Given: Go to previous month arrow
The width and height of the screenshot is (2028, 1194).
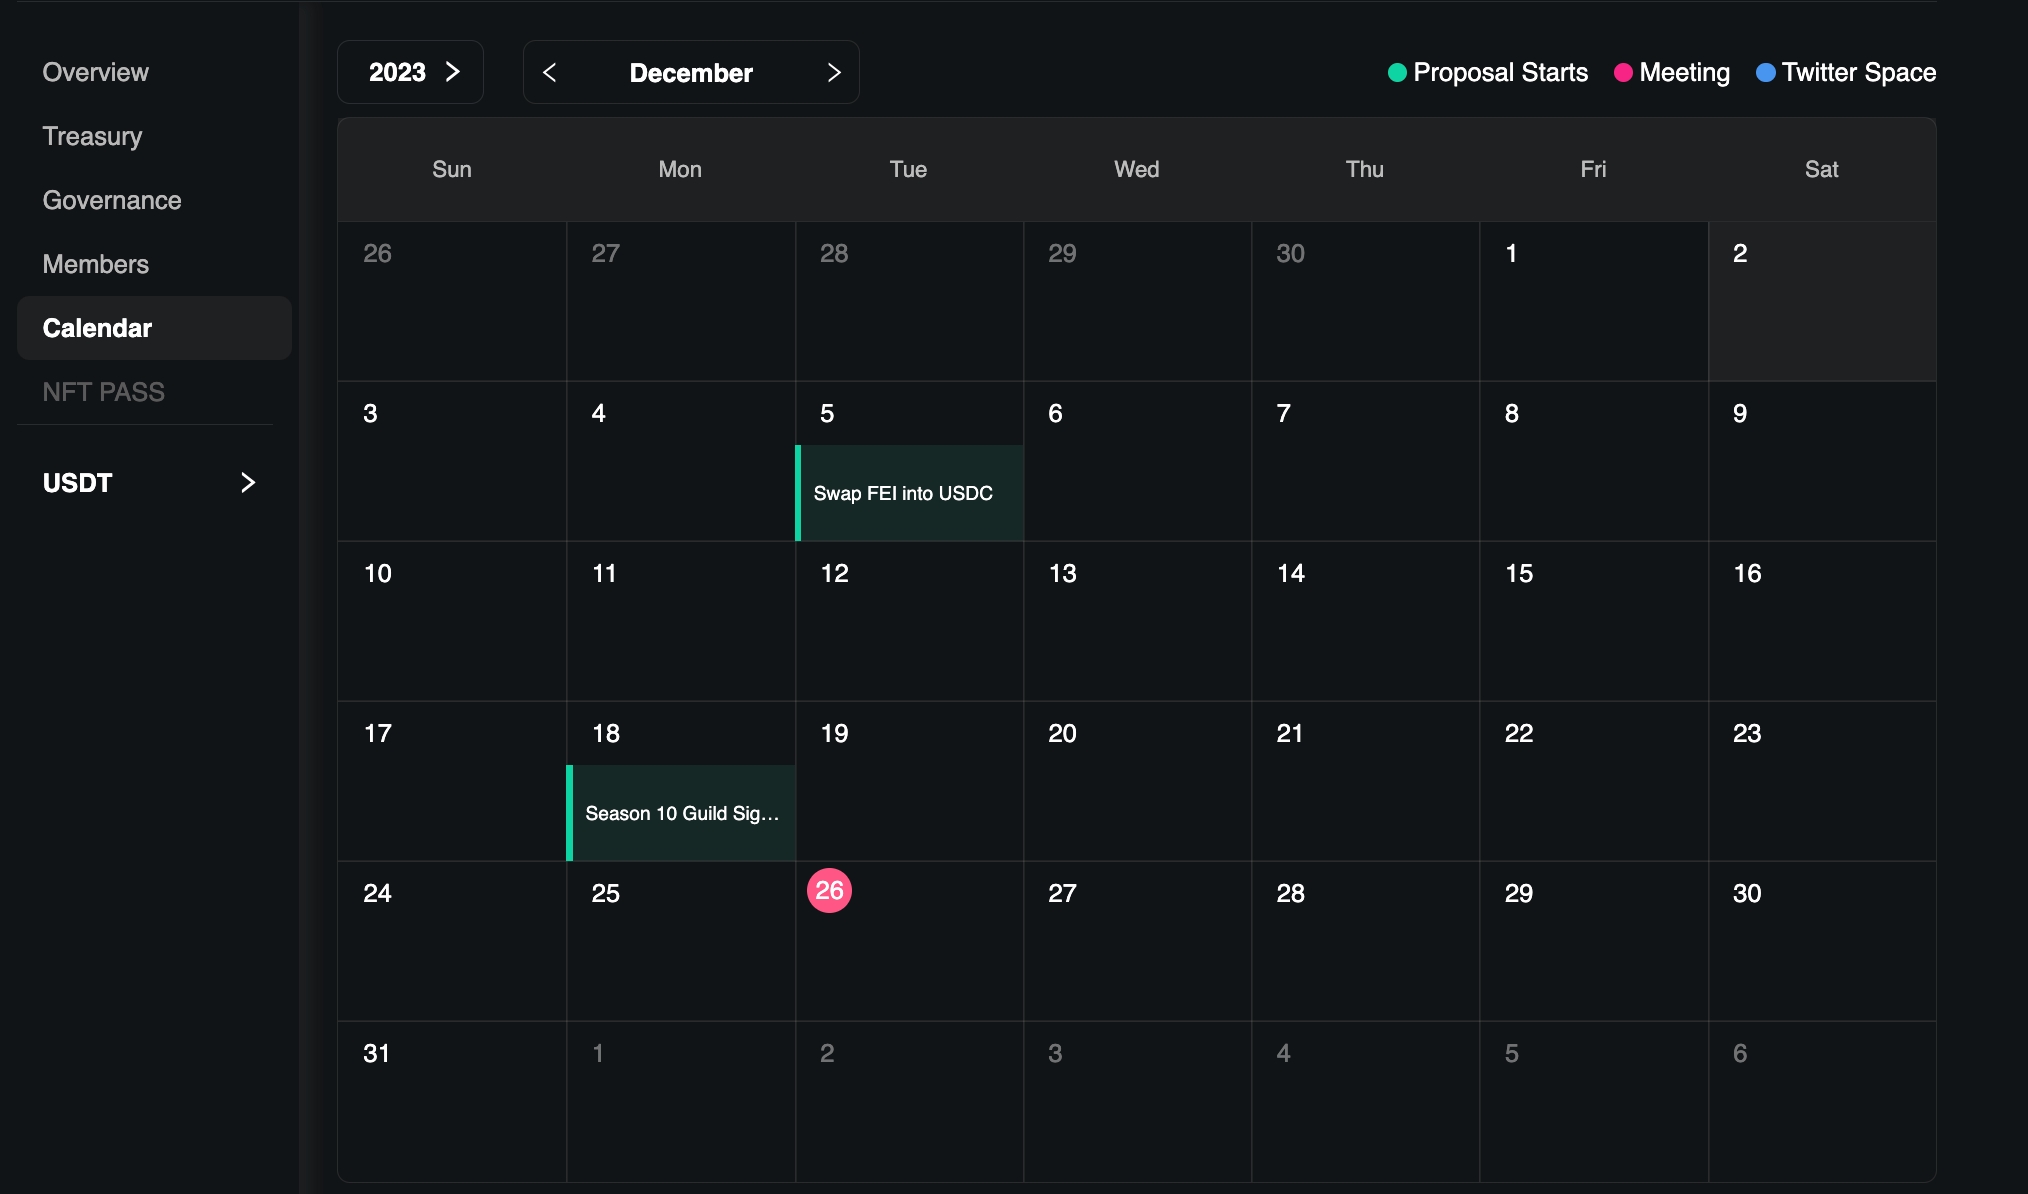Looking at the screenshot, I should point(549,72).
